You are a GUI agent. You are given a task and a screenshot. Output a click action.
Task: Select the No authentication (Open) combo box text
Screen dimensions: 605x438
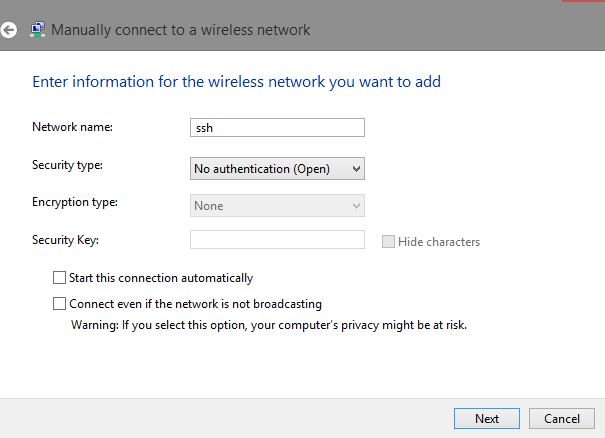(262, 169)
